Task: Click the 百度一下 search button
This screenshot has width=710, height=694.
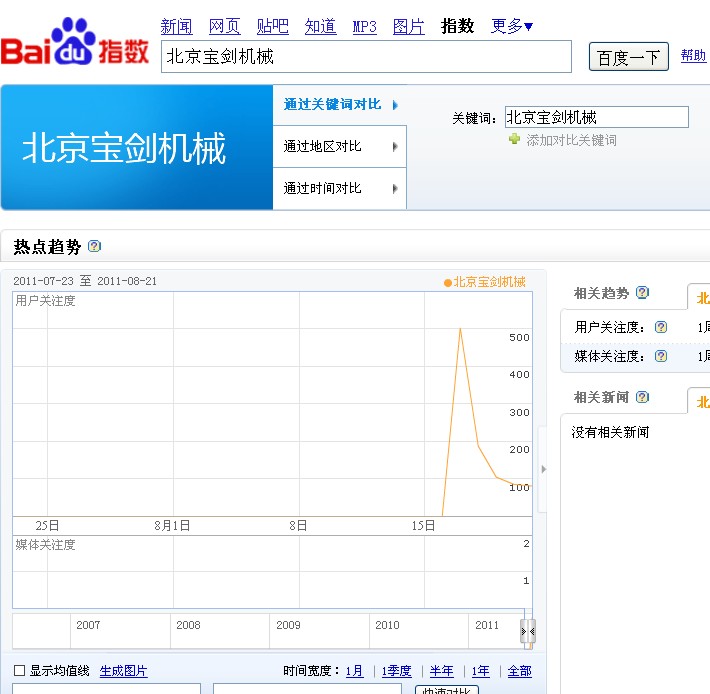Action: tap(628, 57)
